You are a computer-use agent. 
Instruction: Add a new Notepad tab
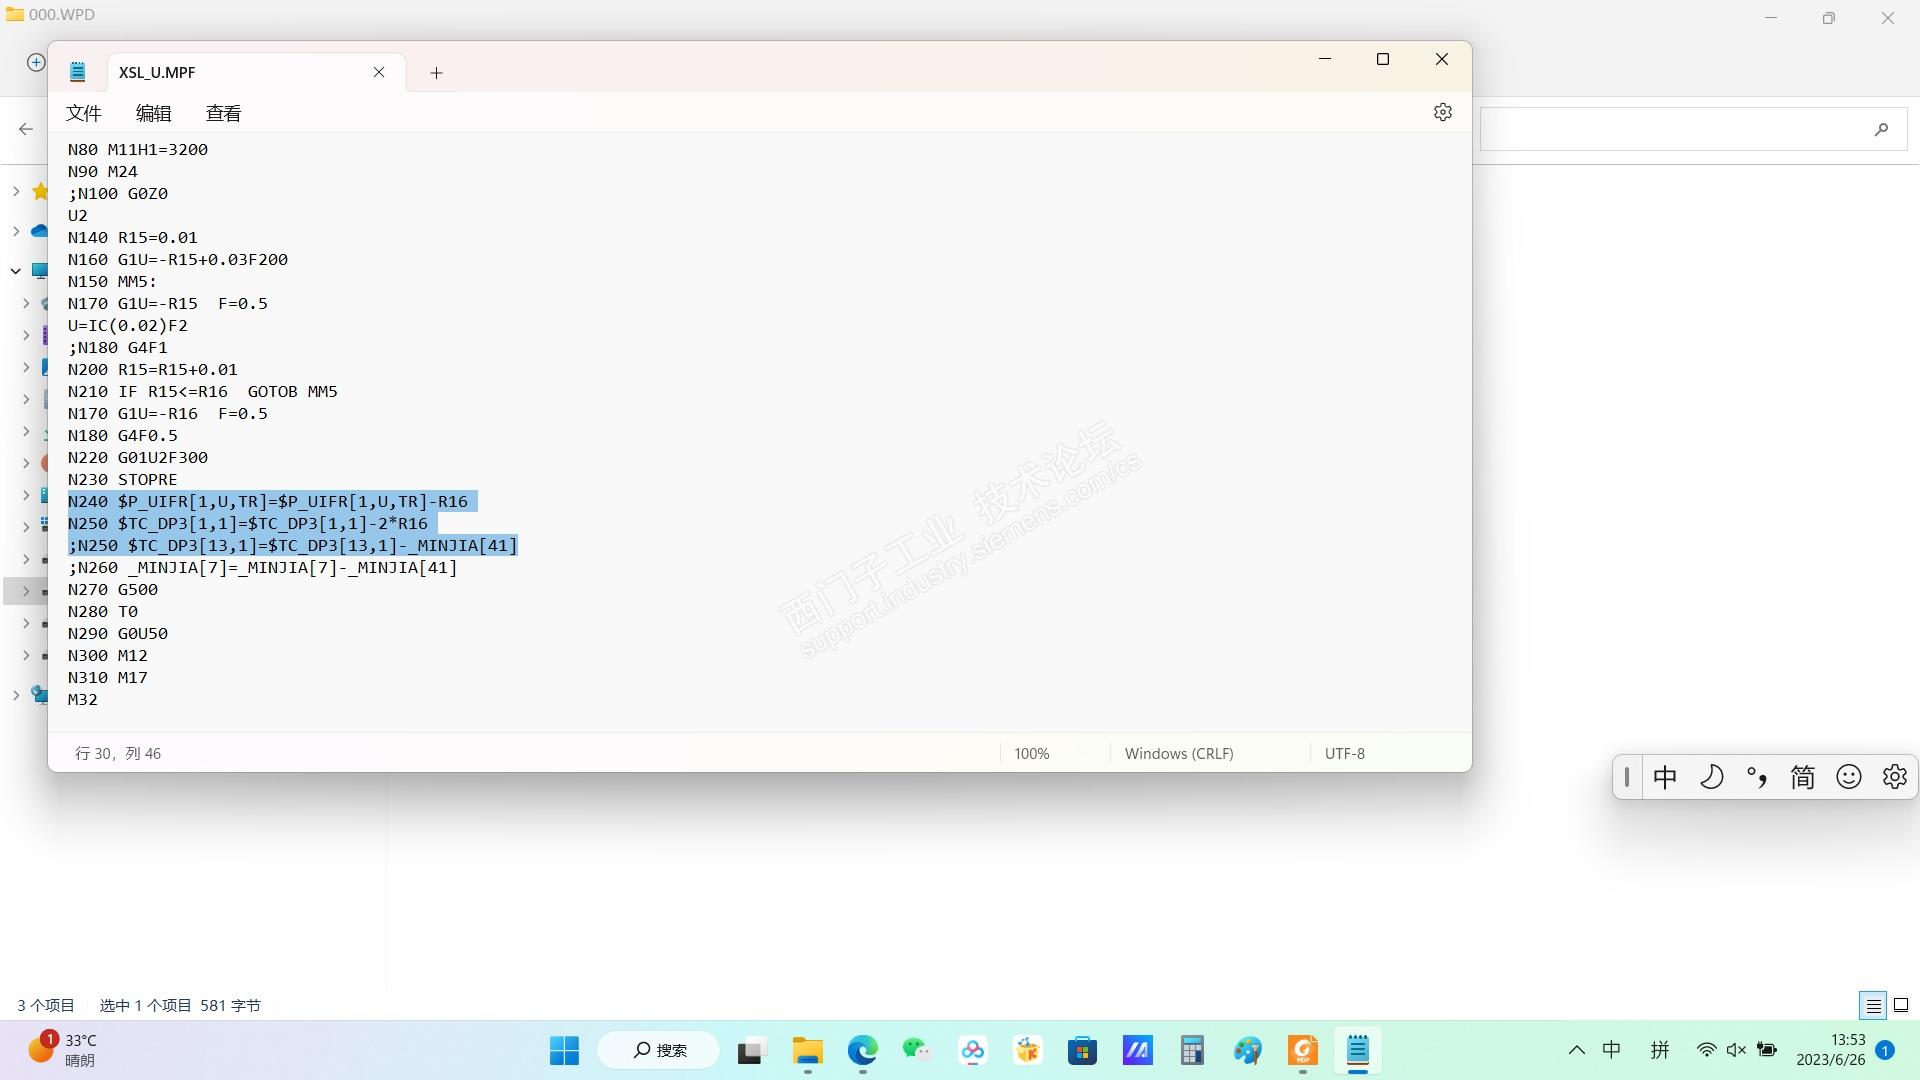coord(436,73)
